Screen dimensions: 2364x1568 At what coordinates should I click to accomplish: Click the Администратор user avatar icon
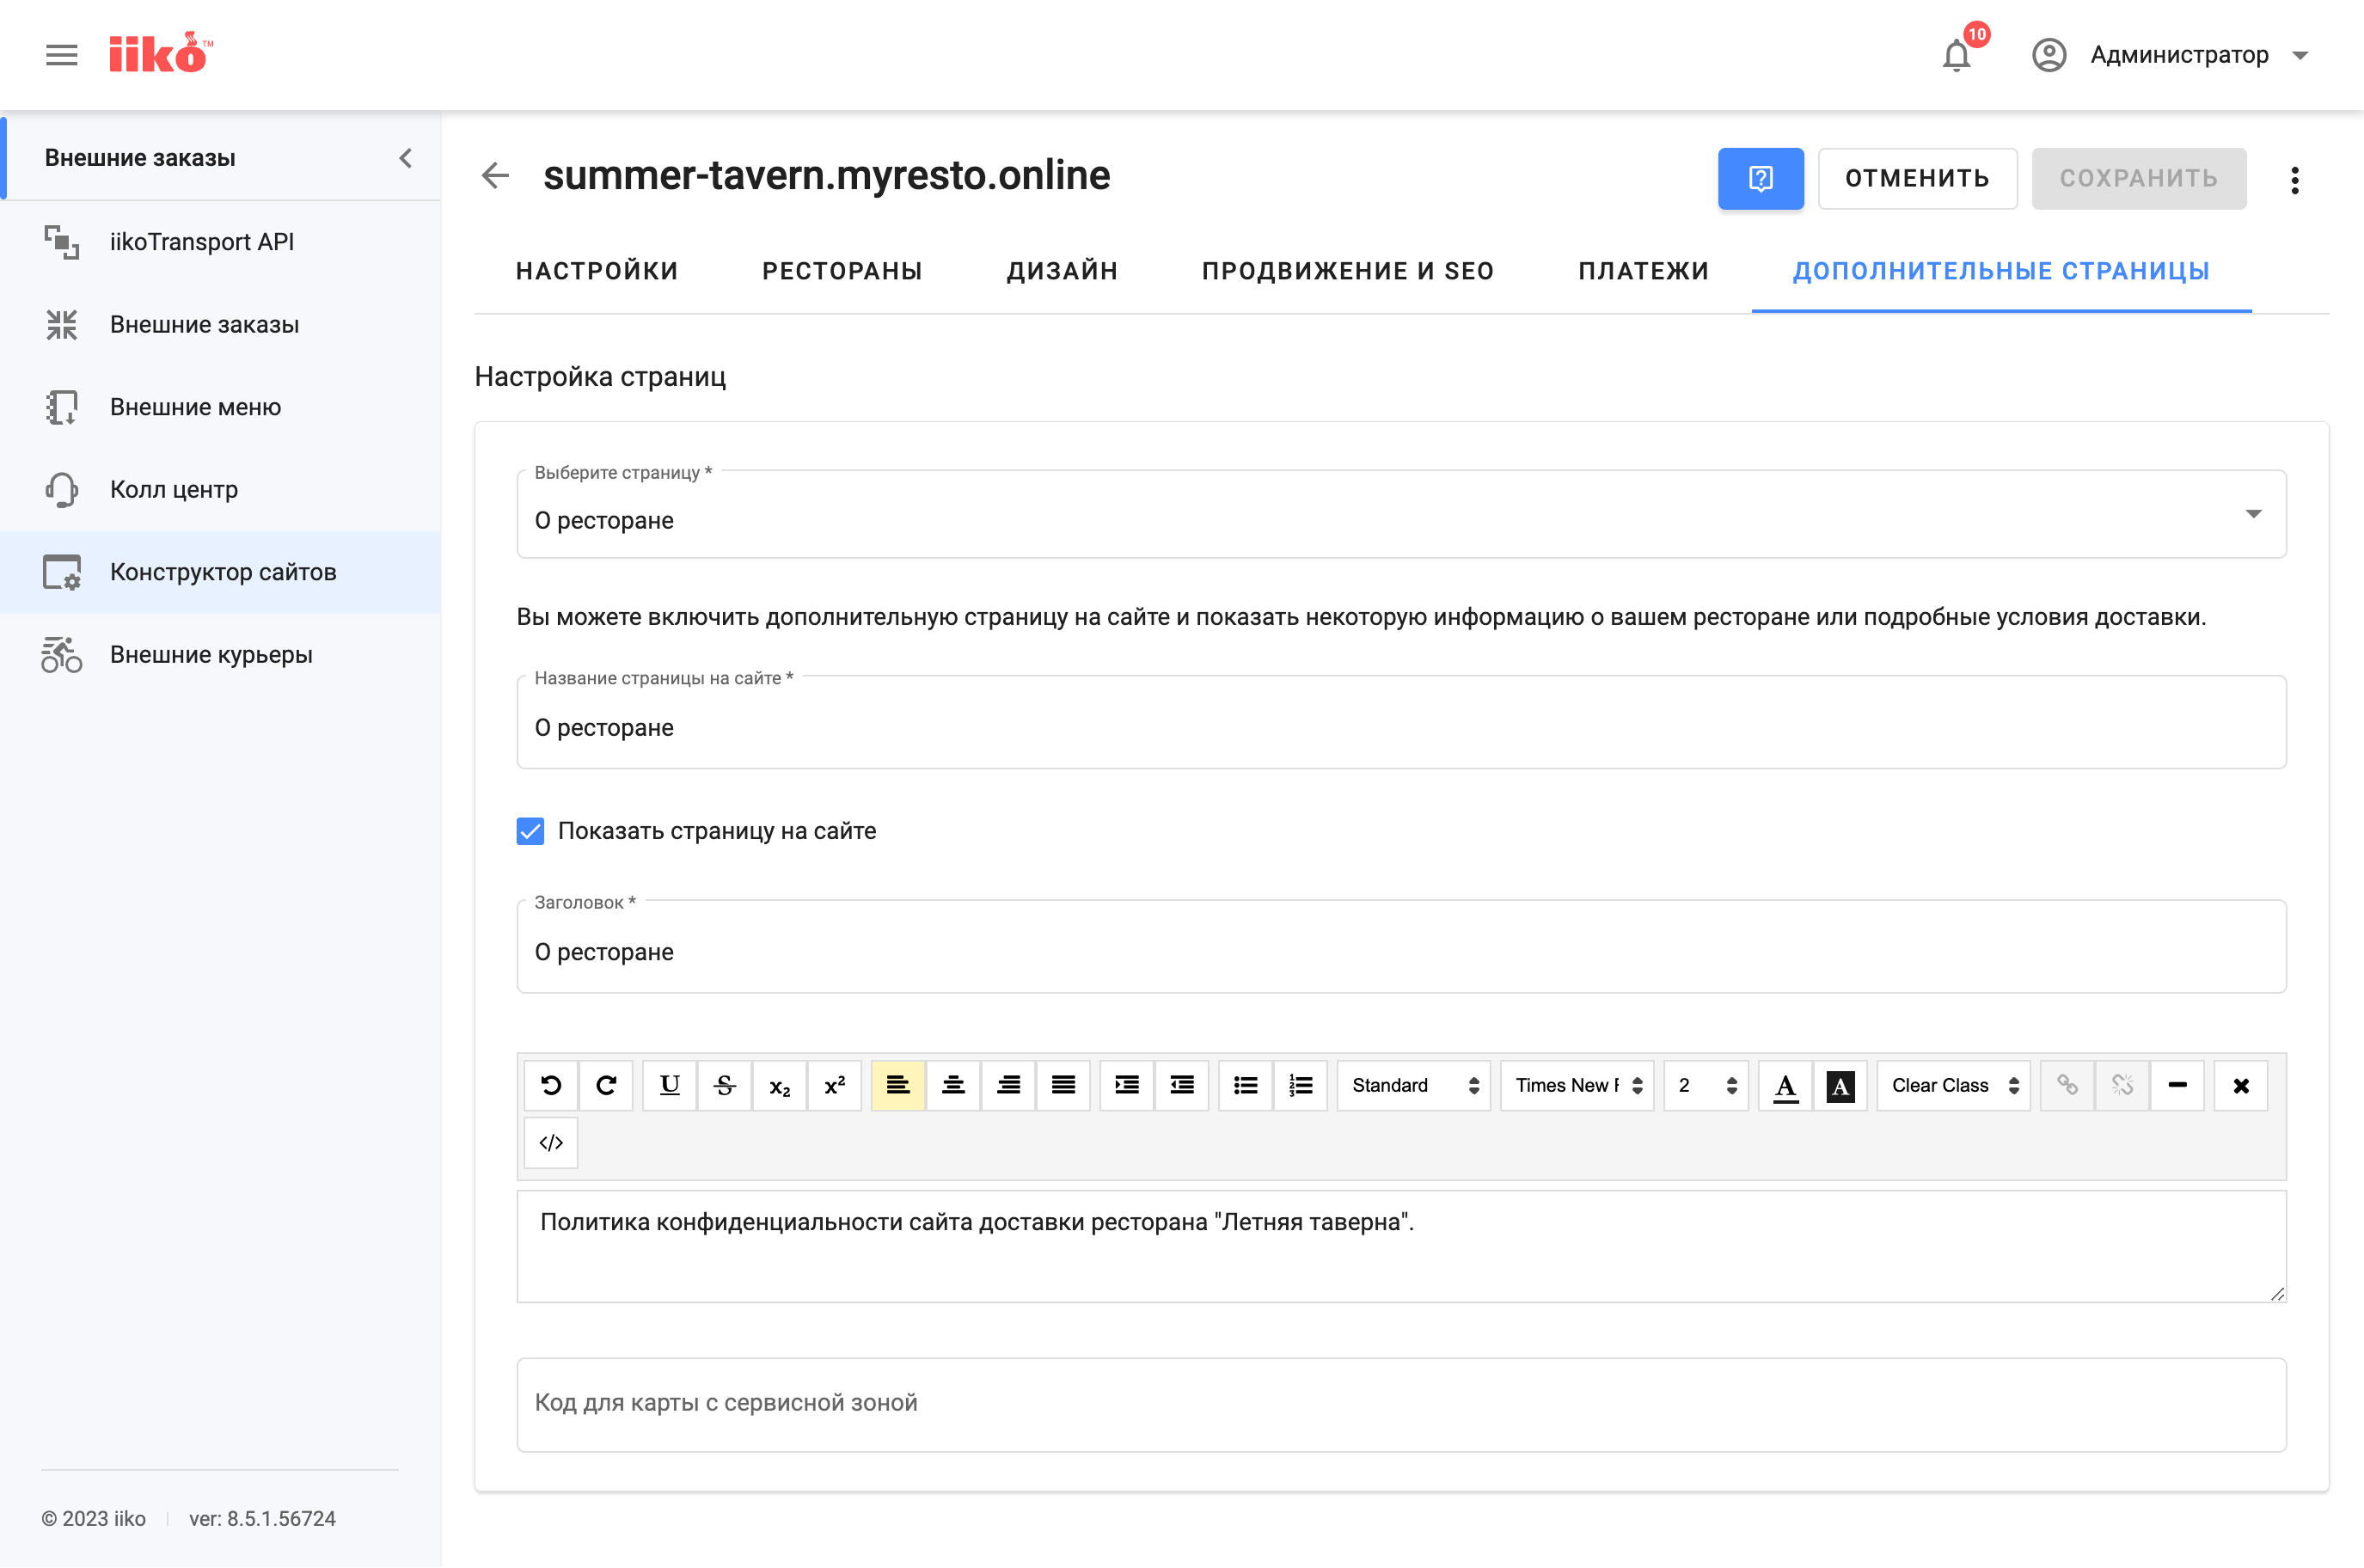coord(2049,55)
